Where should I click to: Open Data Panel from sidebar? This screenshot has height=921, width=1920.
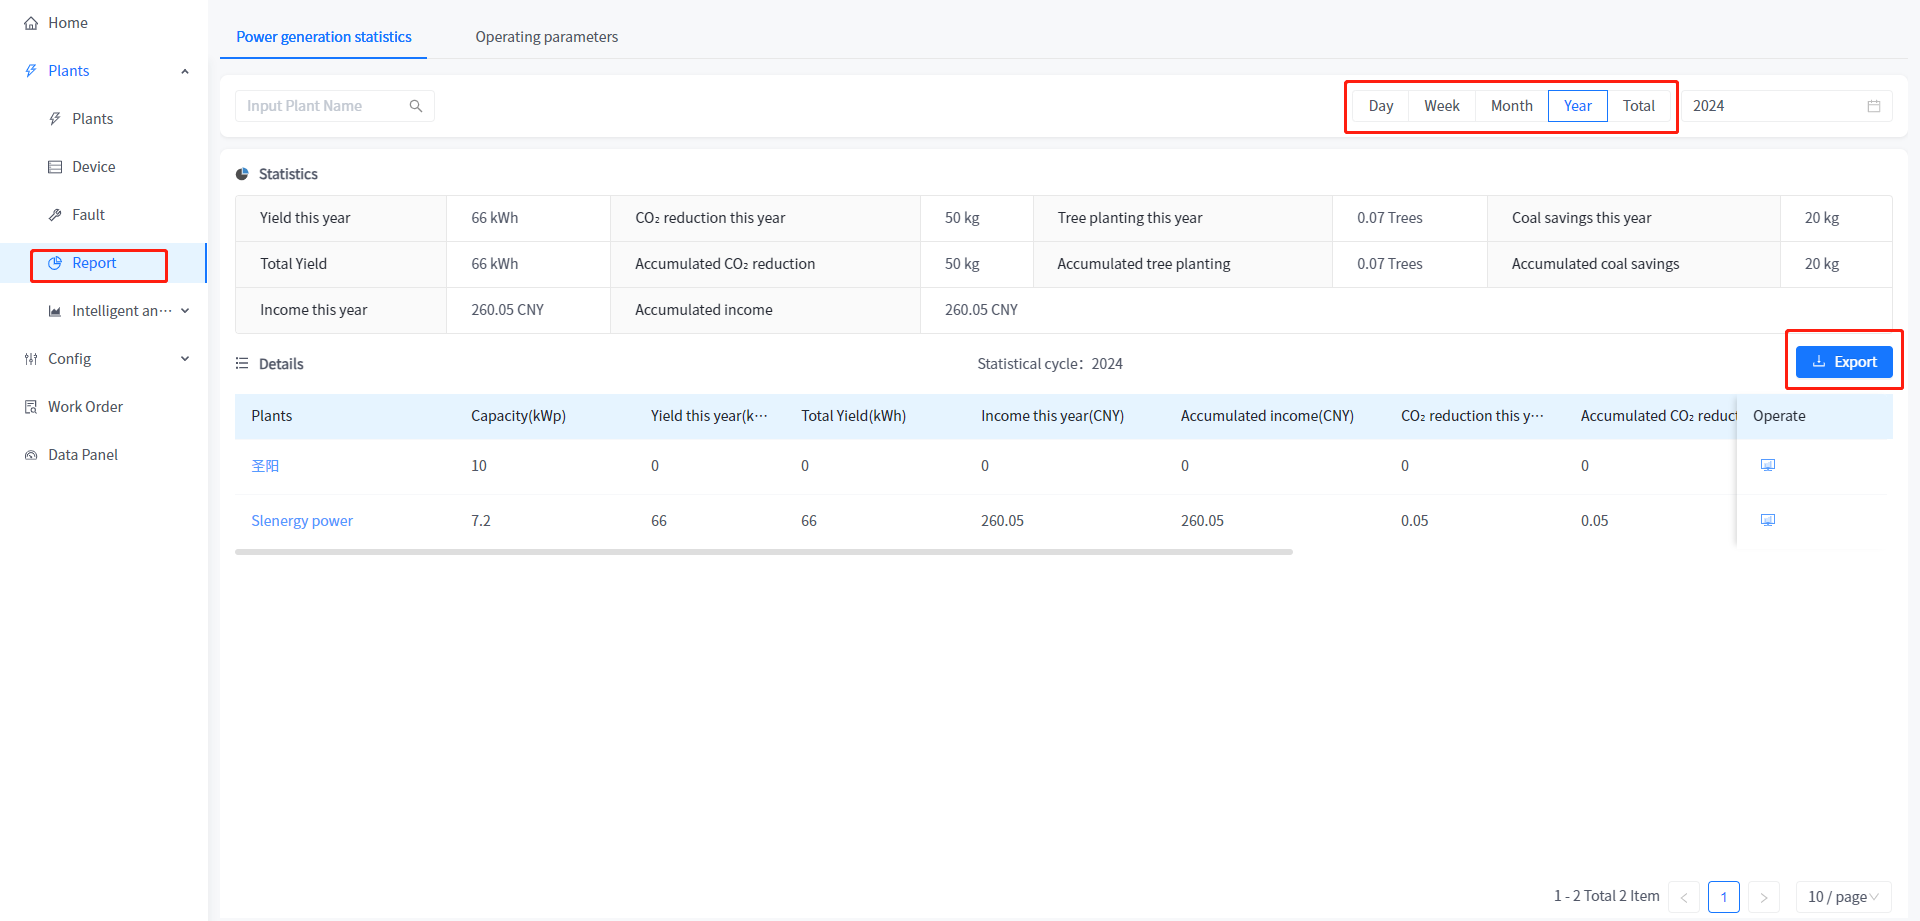[x=82, y=455]
